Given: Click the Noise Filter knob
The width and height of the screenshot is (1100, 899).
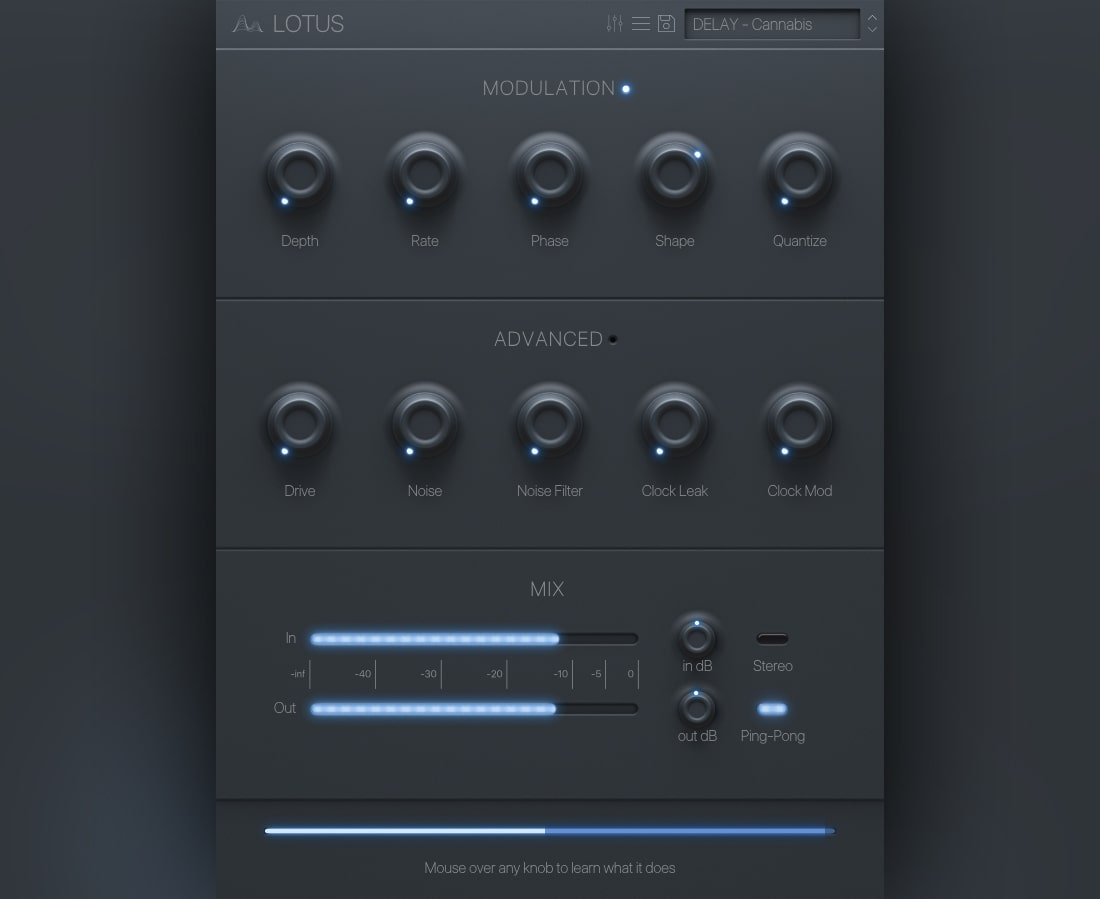Looking at the screenshot, I should click(549, 424).
